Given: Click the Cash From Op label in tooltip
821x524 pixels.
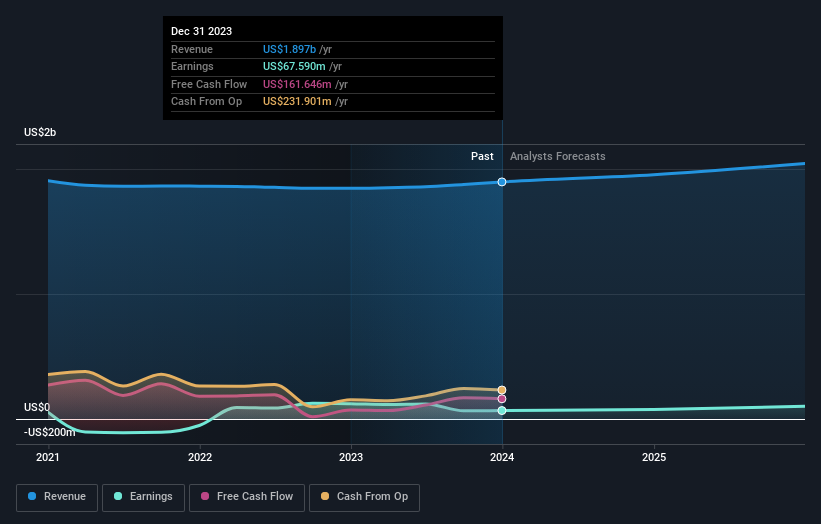Looking at the screenshot, I should pos(206,102).
